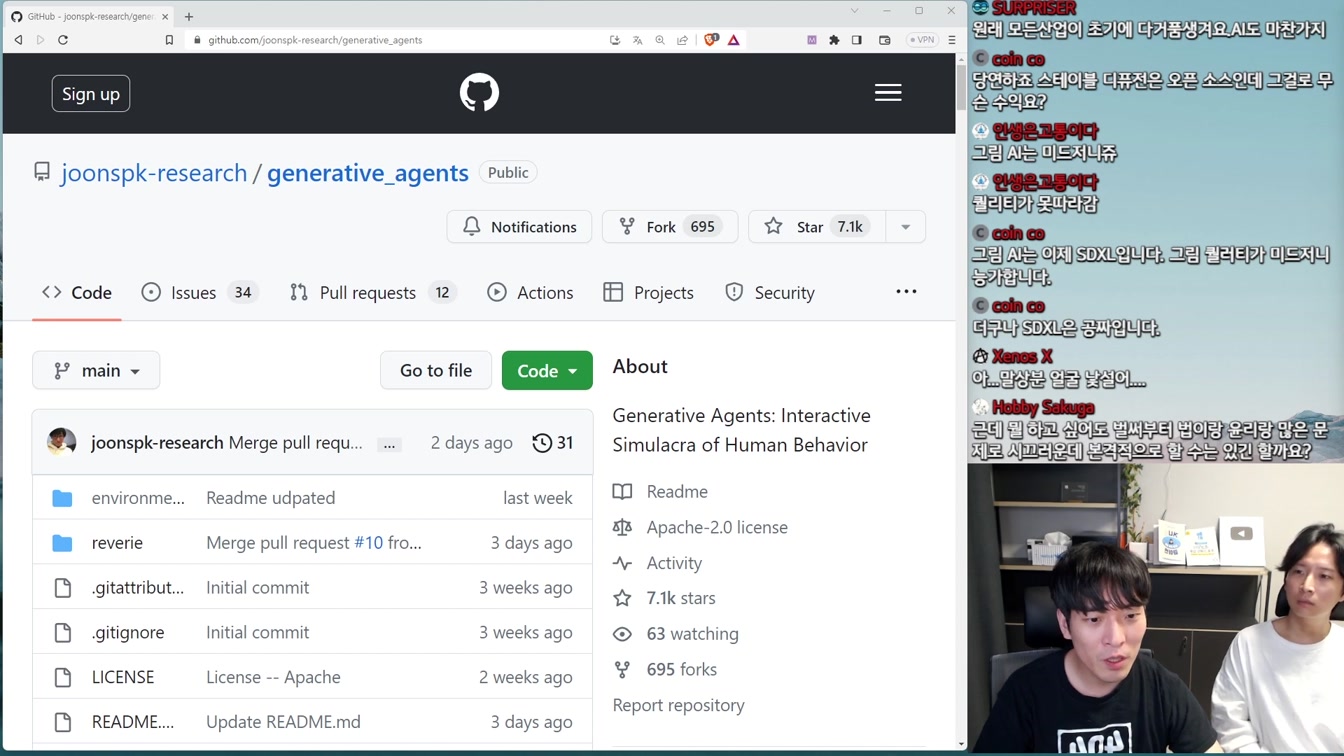
Task: Open the main branch selector
Action: pos(96,371)
